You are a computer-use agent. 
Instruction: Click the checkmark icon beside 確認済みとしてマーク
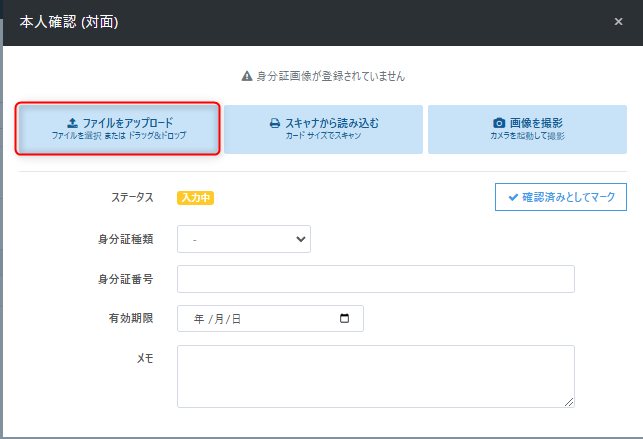(513, 197)
